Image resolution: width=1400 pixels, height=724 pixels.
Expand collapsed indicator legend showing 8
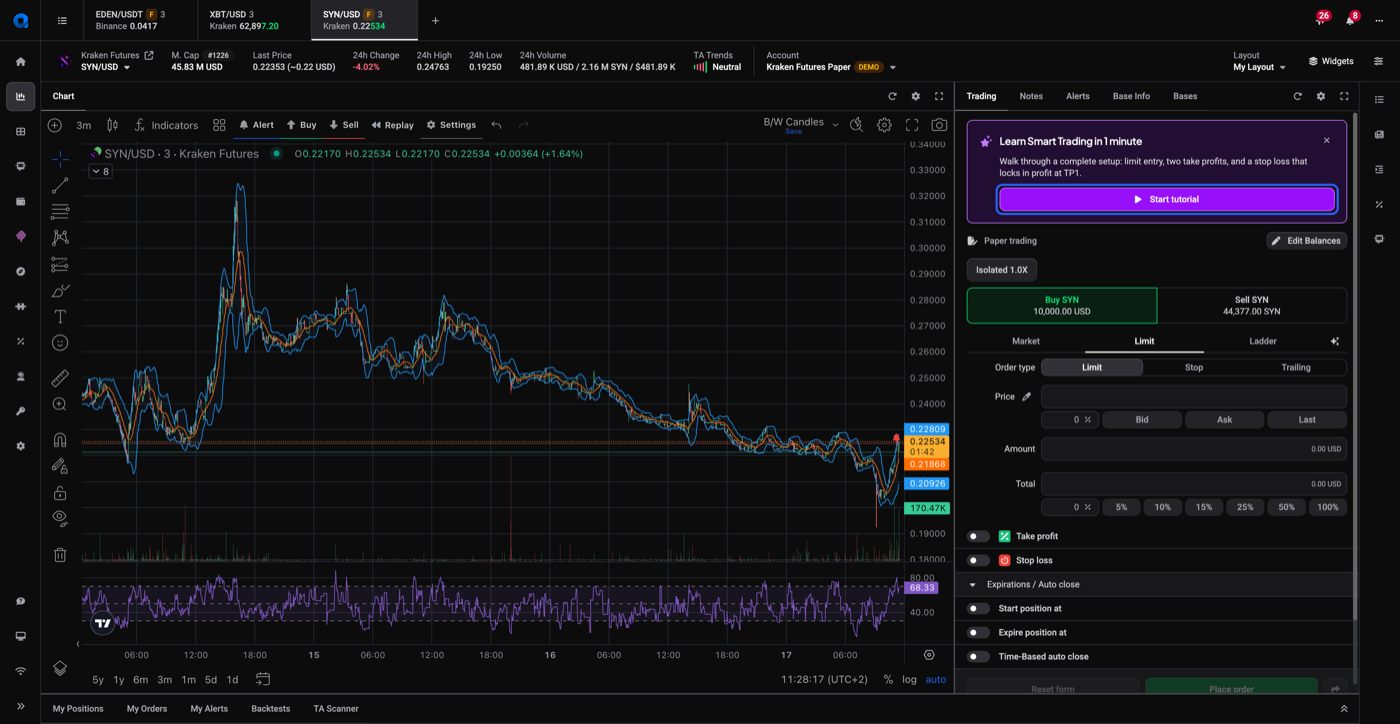tap(100, 172)
